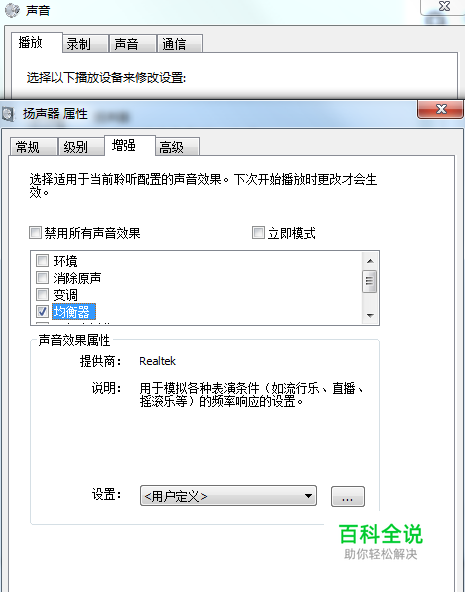Click the list scroll up arrow
This screenshot has width=465, height=592.
(x=370, y=261)
